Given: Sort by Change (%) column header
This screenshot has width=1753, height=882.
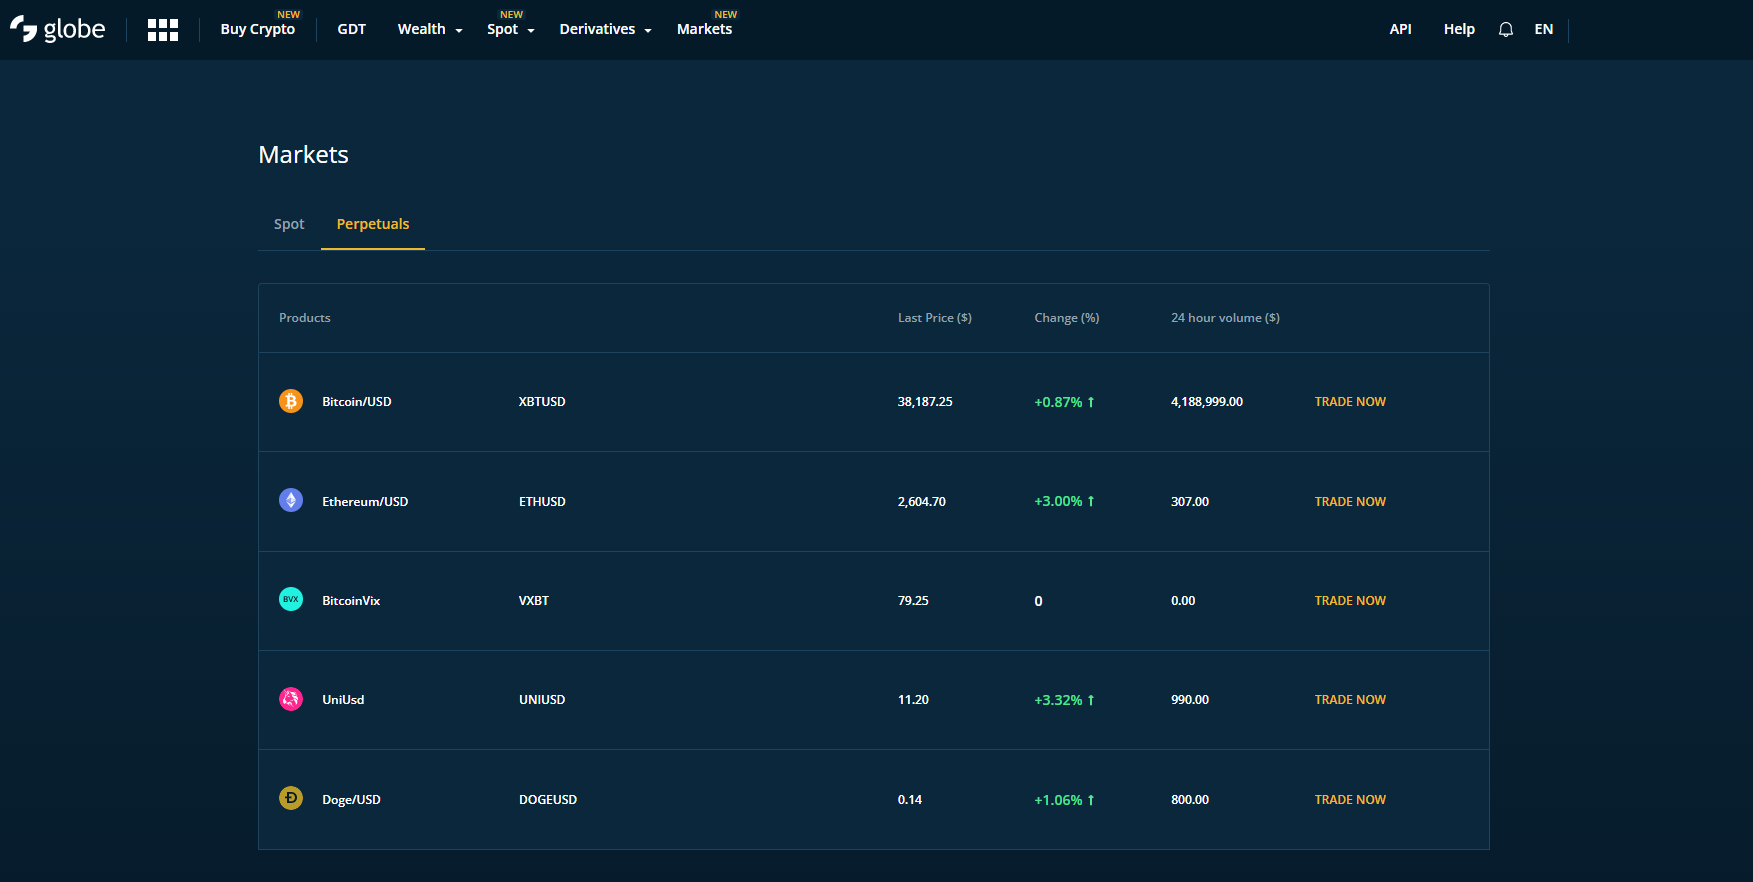Looking at the screenshot, I should coord(1066,318).
